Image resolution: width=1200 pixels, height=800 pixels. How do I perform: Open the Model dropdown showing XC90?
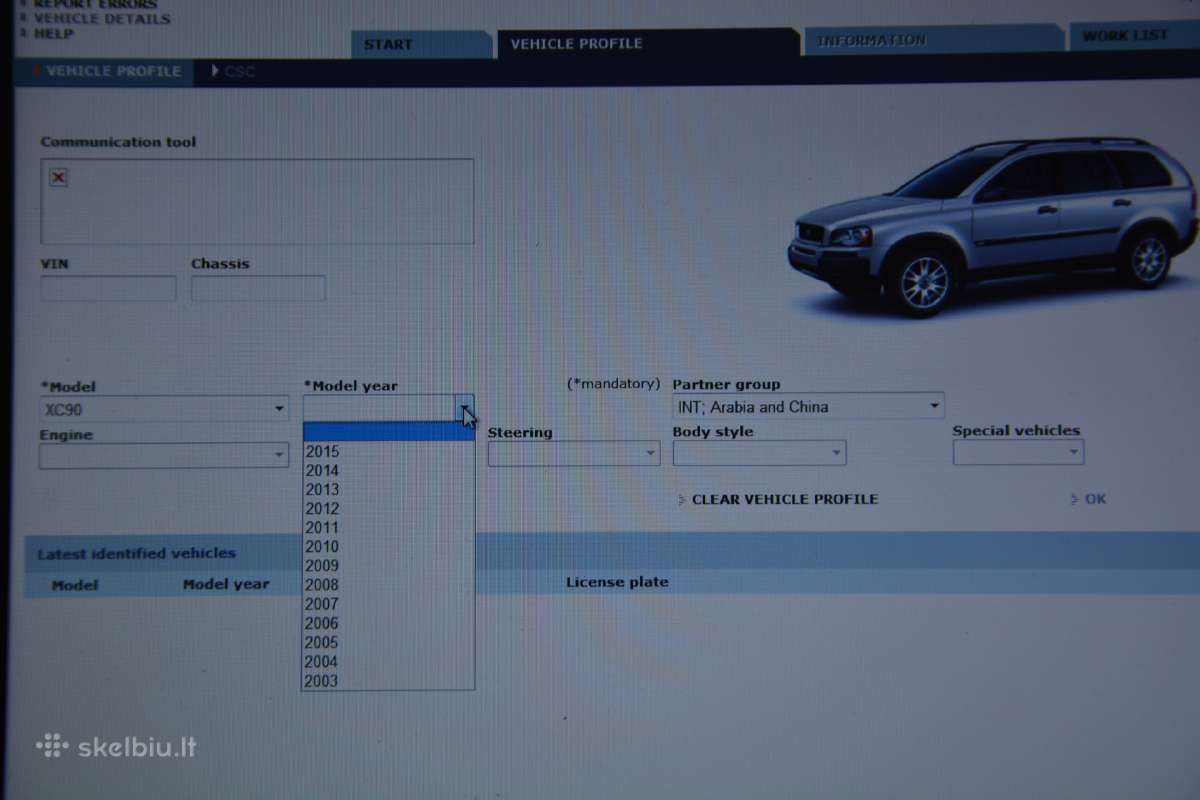tap(164, 408)
